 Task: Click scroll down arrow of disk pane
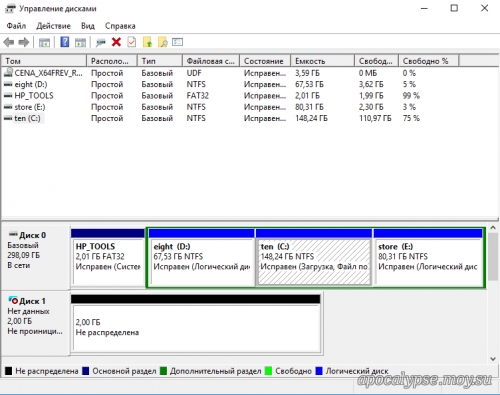(x=493, y=359)
